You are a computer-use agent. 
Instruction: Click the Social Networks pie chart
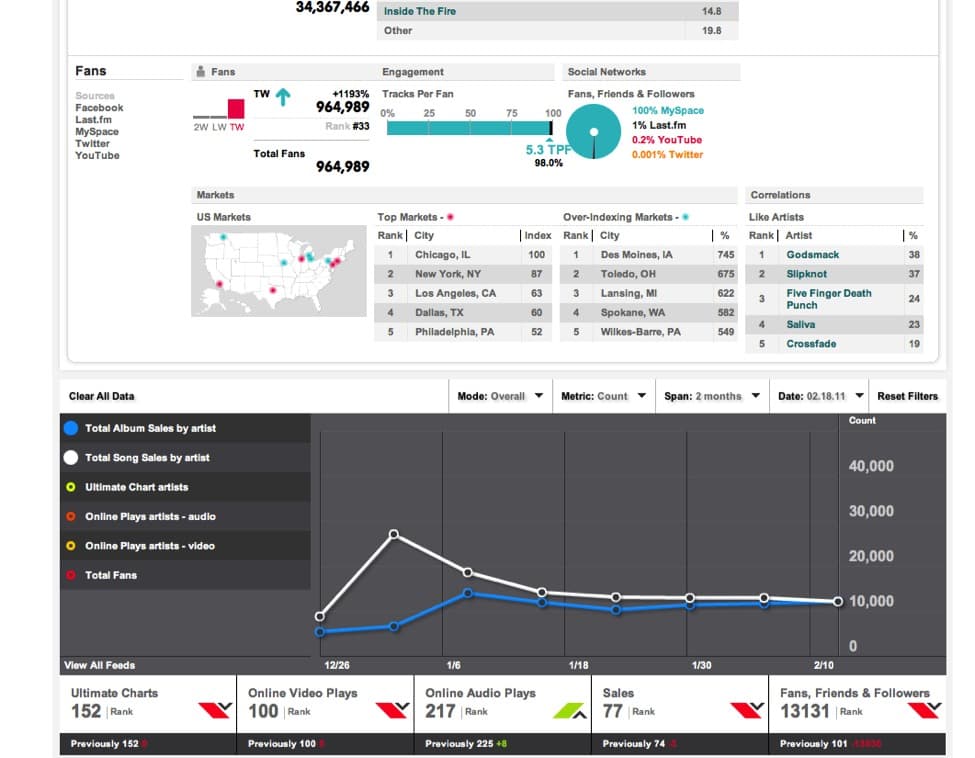point(593,131)
